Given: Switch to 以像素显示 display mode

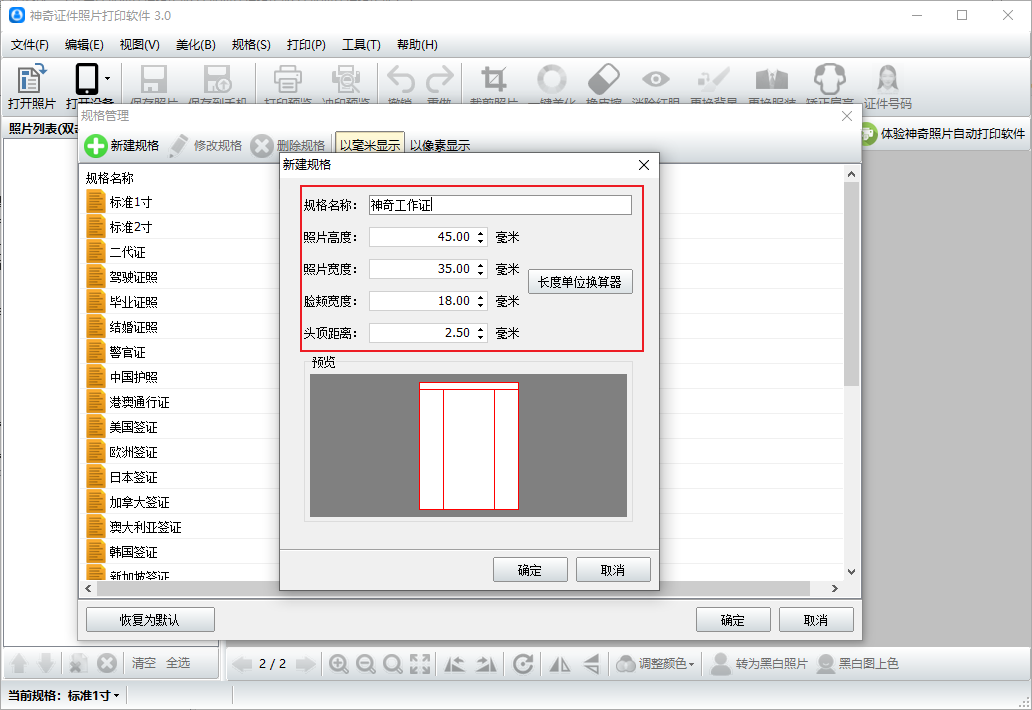Looking at the screenshot, I should click(440, 145).
